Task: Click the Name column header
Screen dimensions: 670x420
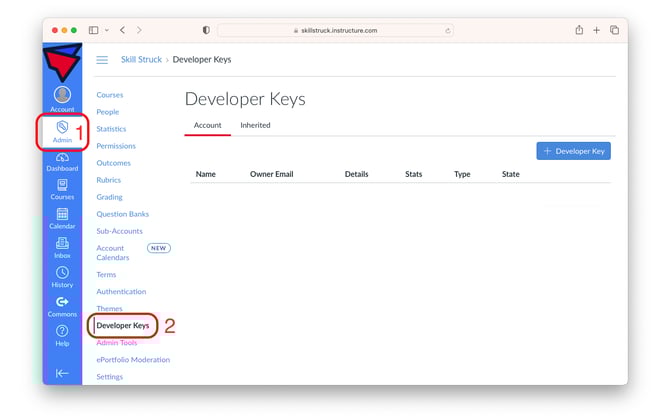Action: tap(206, 174)
